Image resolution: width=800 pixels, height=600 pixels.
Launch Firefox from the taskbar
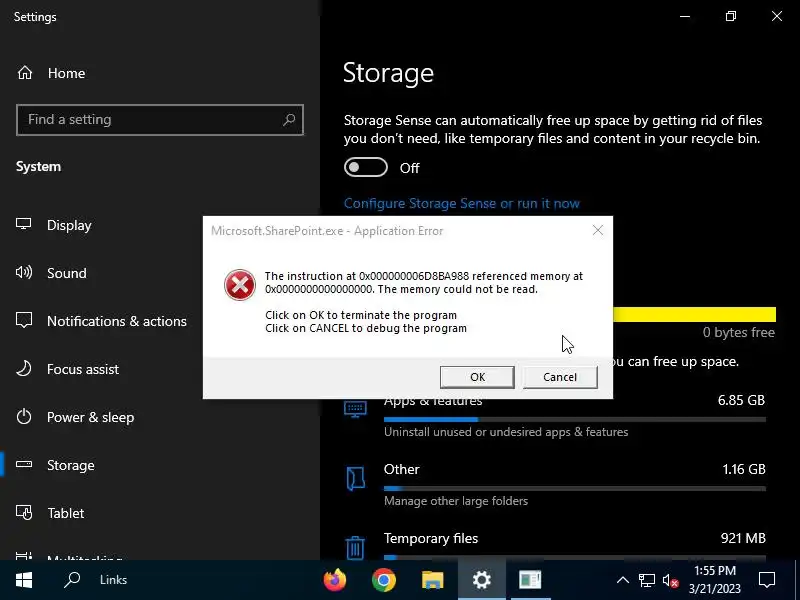tap(335, 580)
